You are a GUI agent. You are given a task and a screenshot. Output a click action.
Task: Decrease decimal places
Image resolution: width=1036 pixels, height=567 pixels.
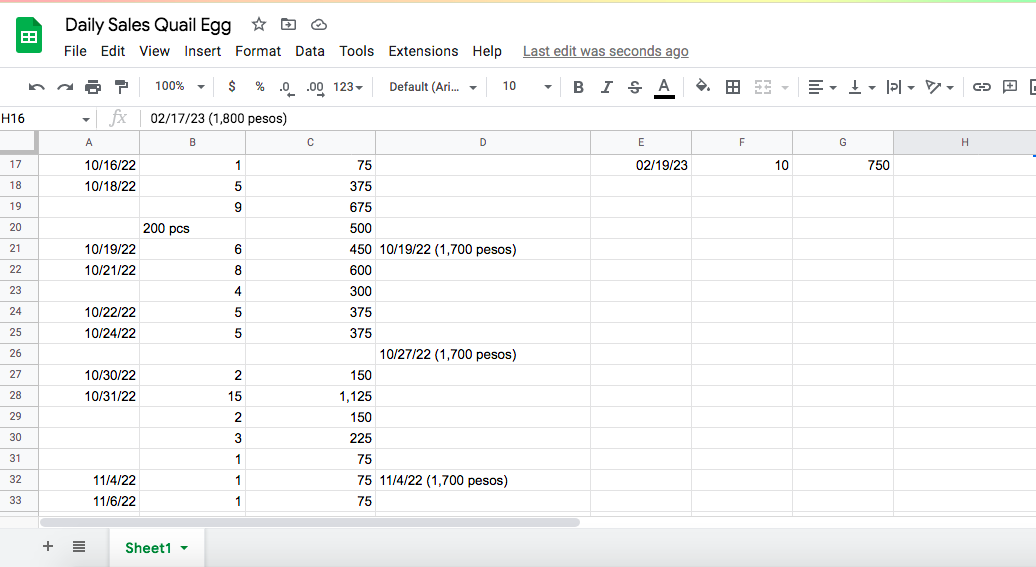click(285, 87)
